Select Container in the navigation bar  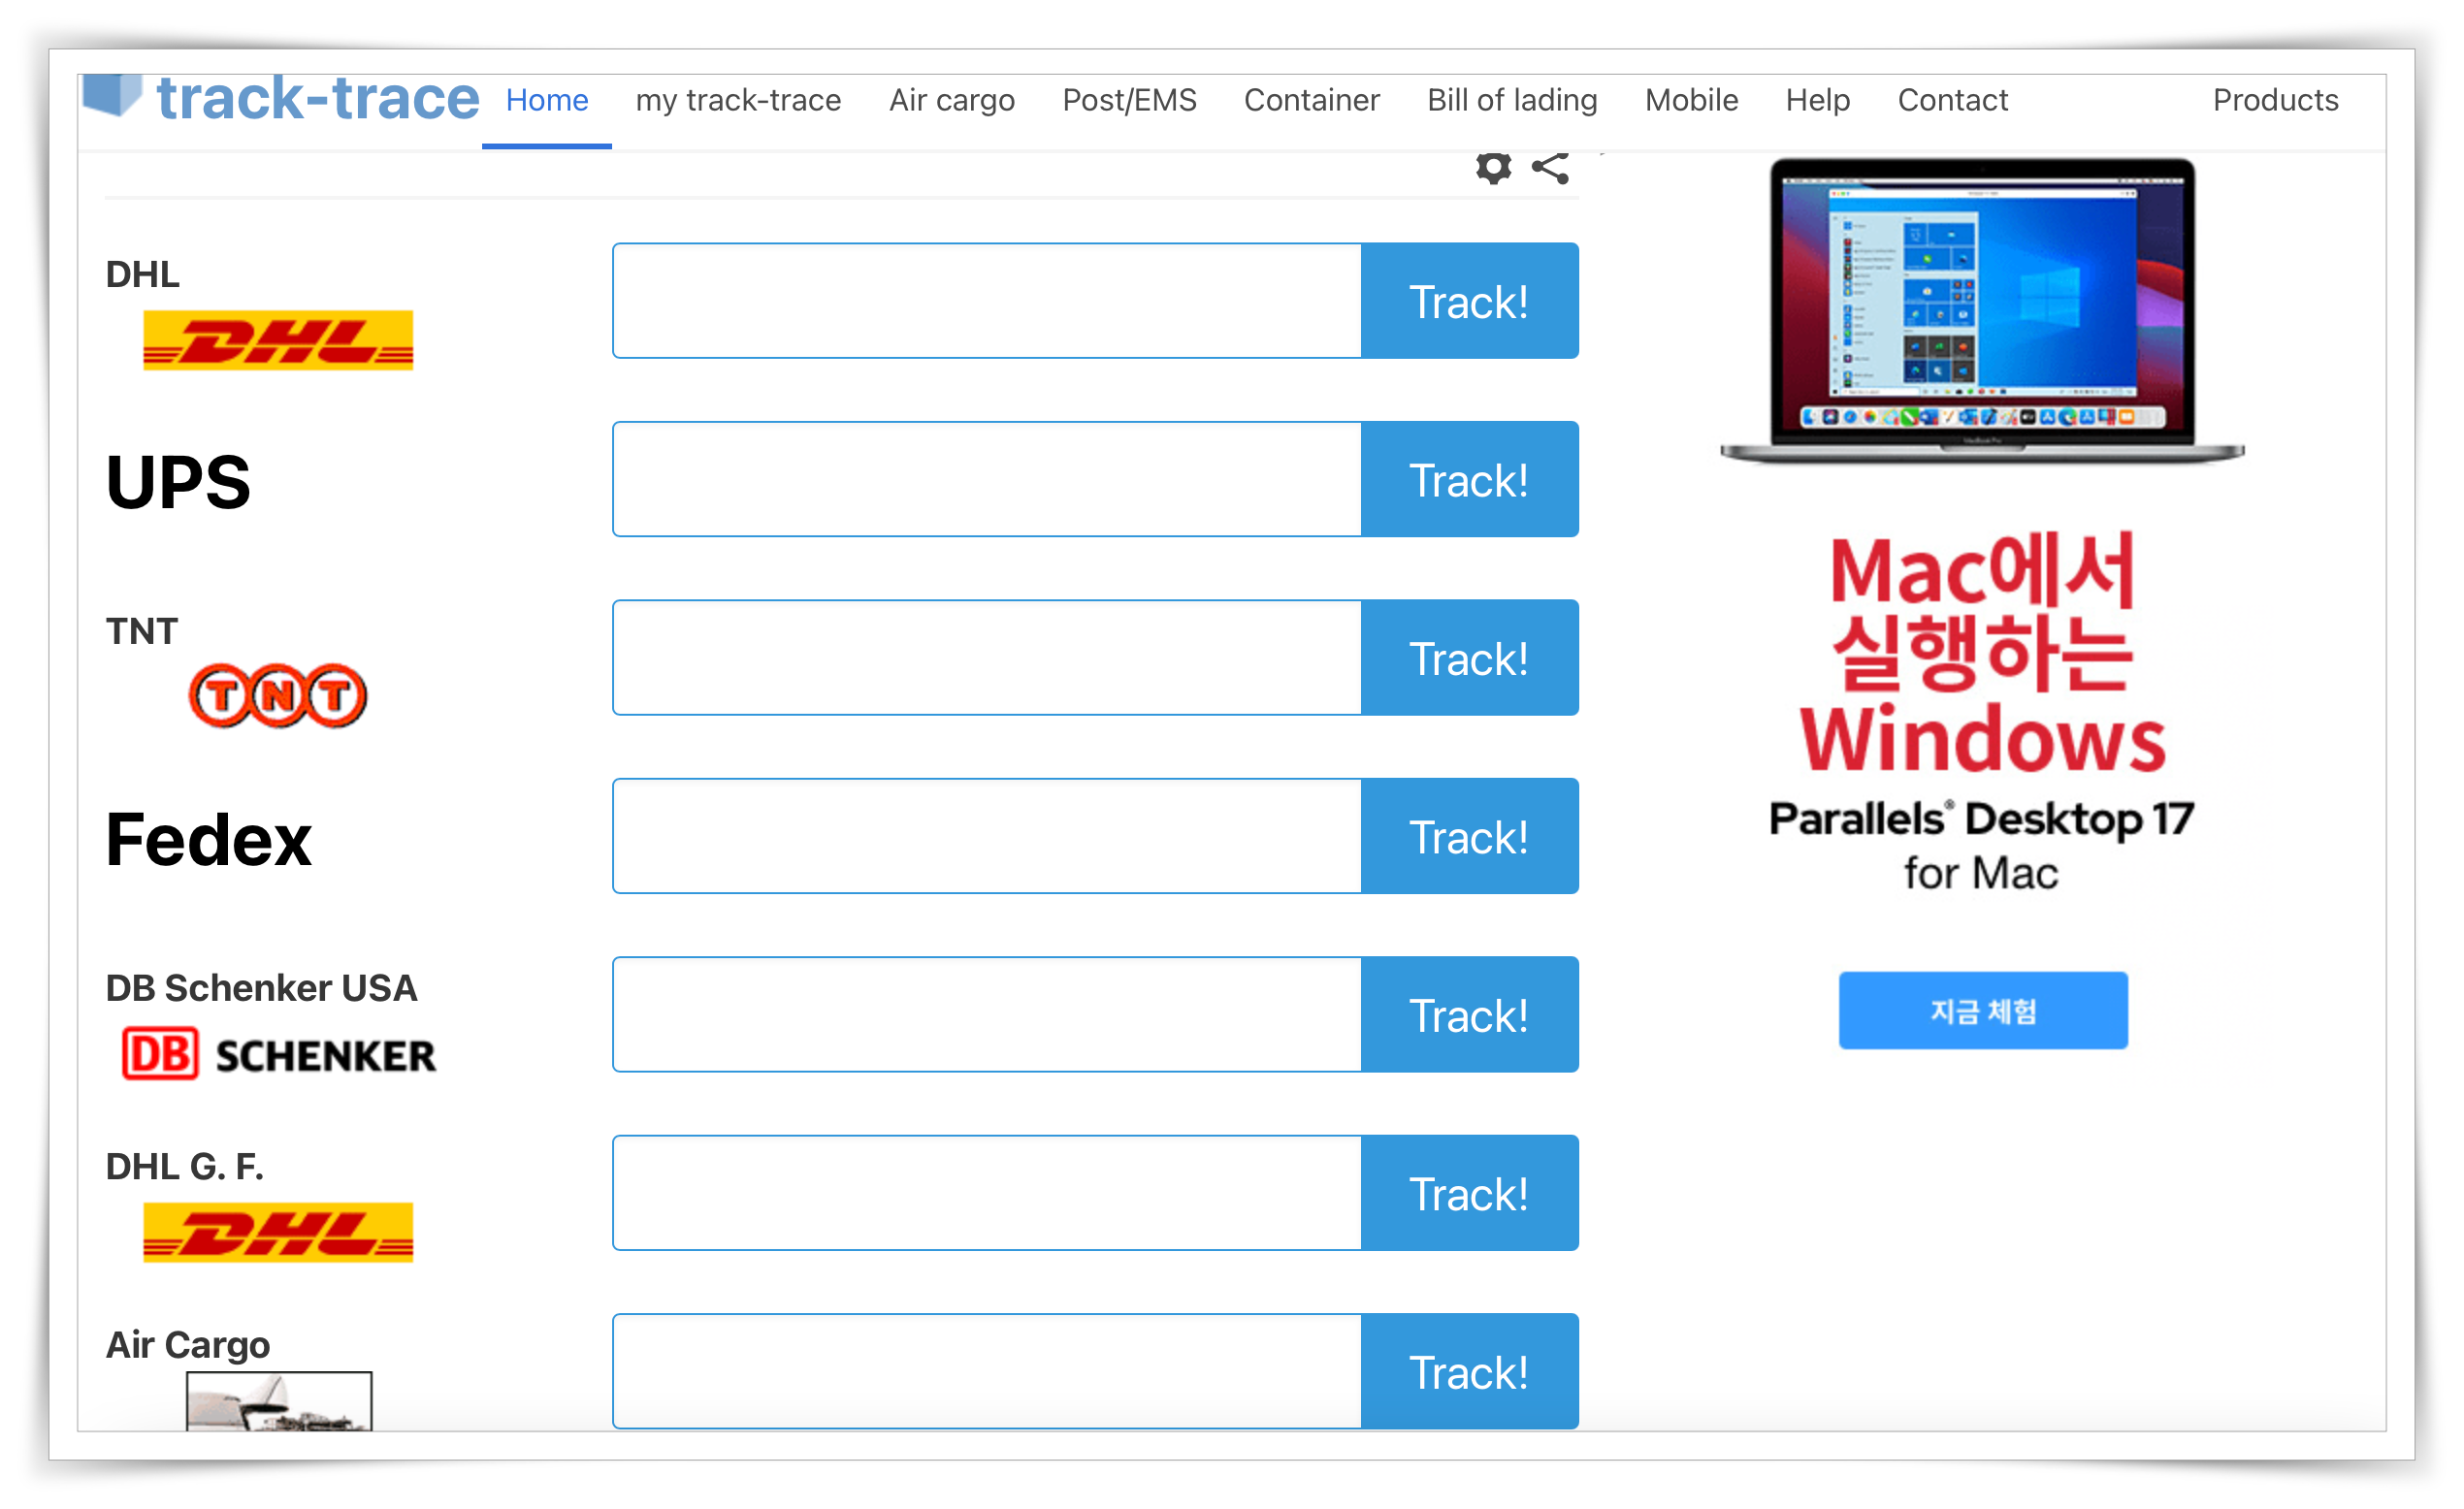1311,100
